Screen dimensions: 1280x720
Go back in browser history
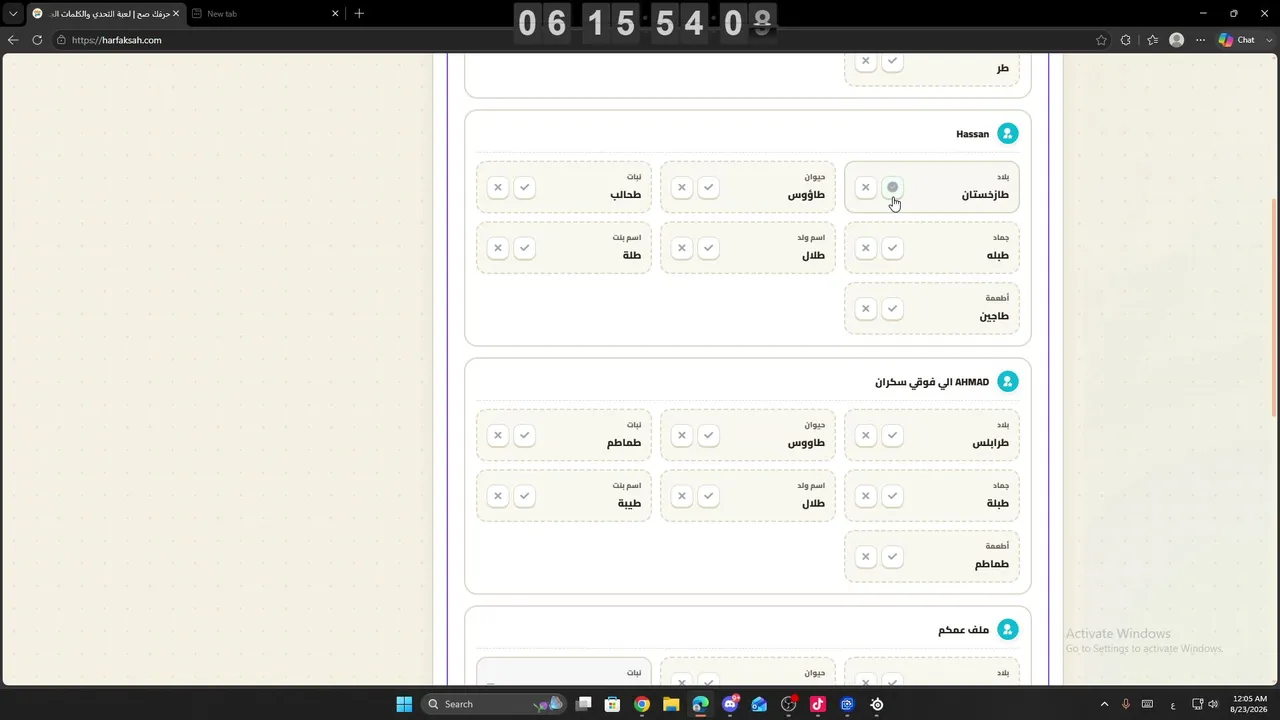(13, 40)
